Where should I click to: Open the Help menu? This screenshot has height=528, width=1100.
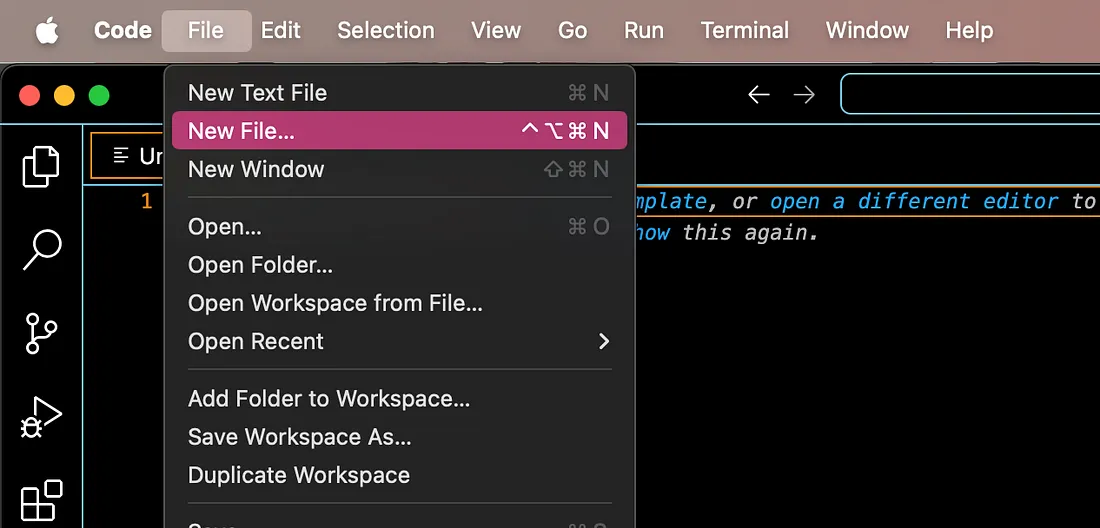[970, 31]
